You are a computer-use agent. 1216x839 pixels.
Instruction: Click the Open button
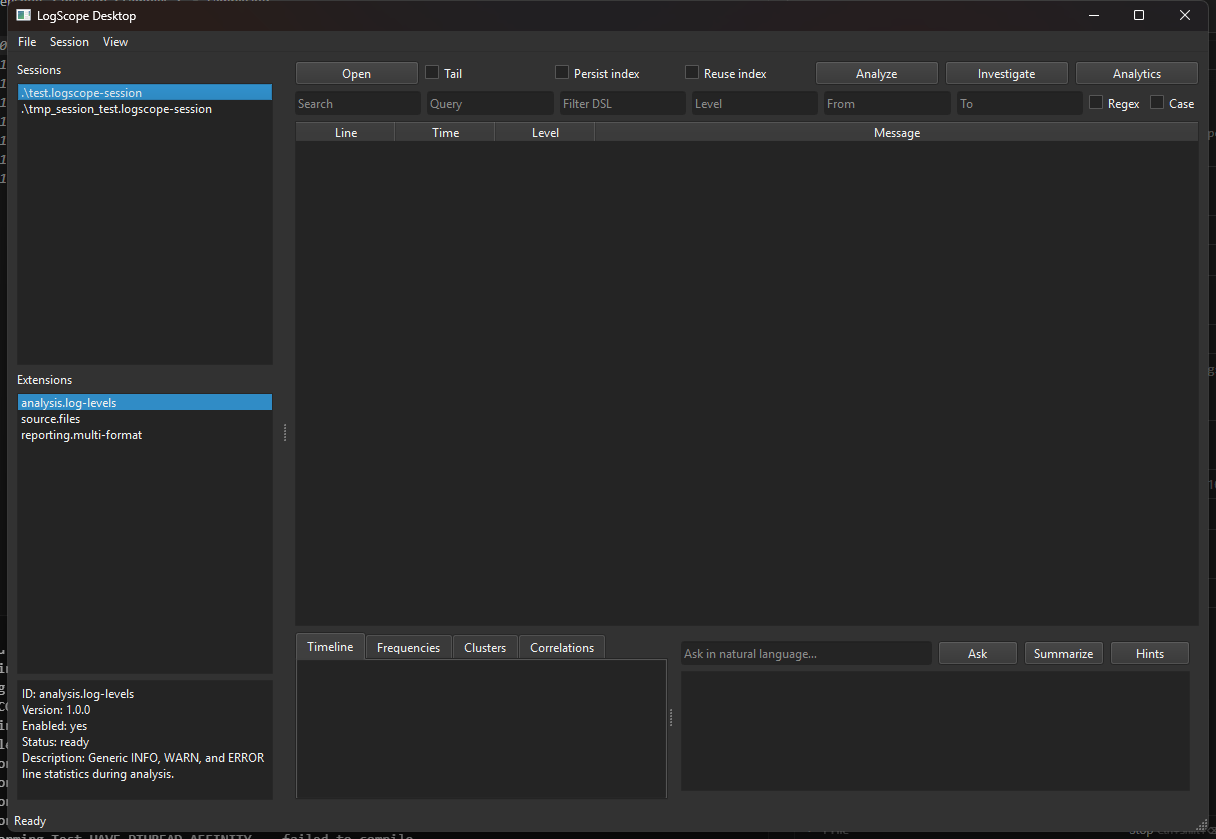point(357,74)
